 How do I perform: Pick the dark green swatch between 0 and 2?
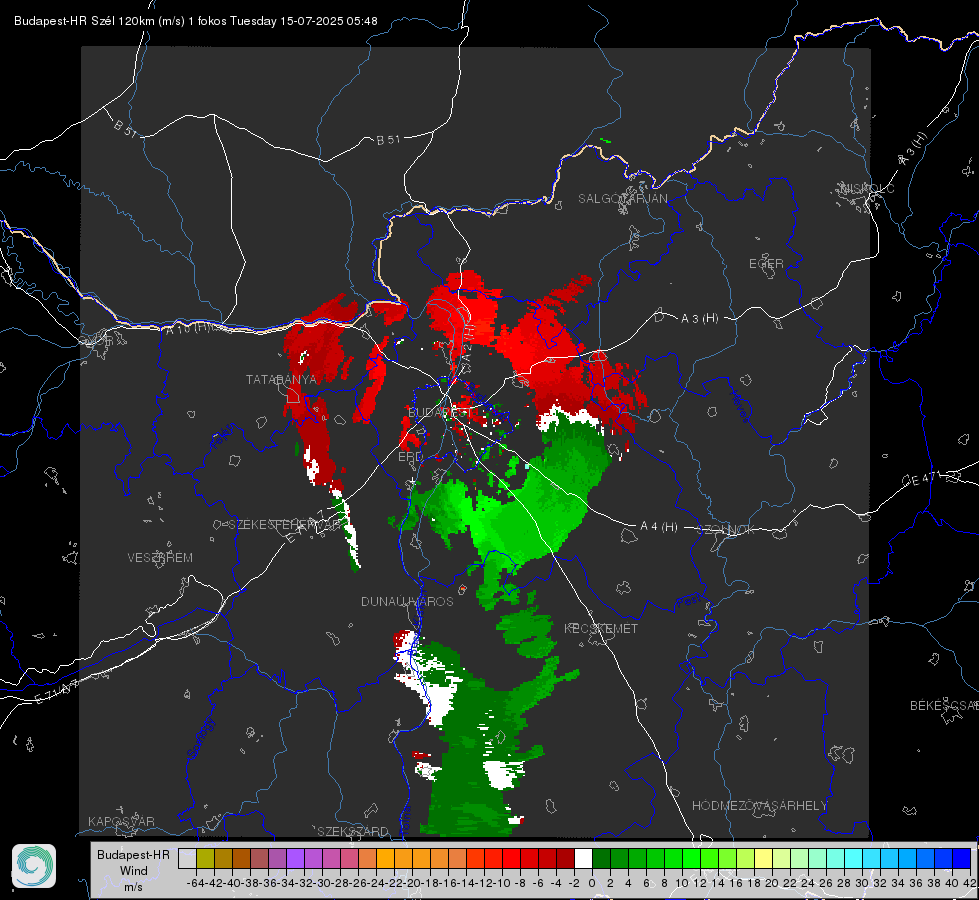point(601,858)
